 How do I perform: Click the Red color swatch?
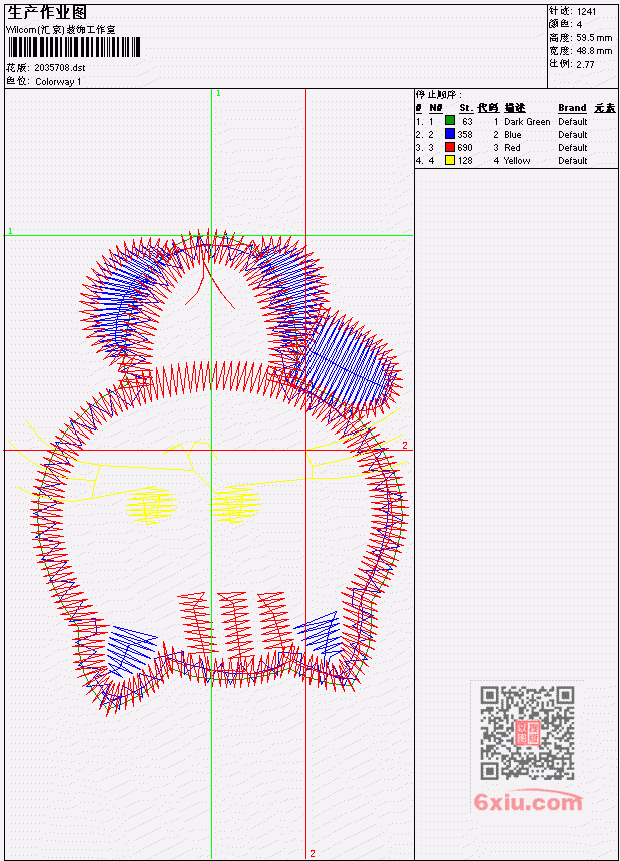[x=450, y=147]
